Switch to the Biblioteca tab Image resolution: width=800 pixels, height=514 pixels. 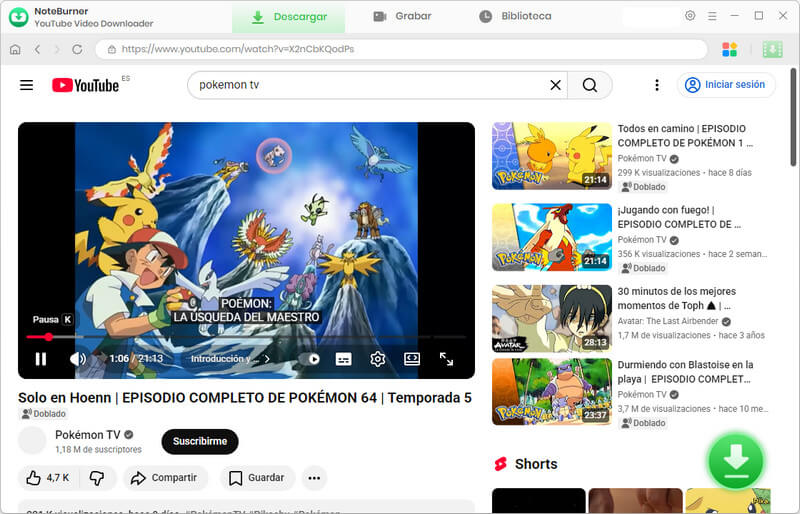pyautogui.click(x=515, y=16)
